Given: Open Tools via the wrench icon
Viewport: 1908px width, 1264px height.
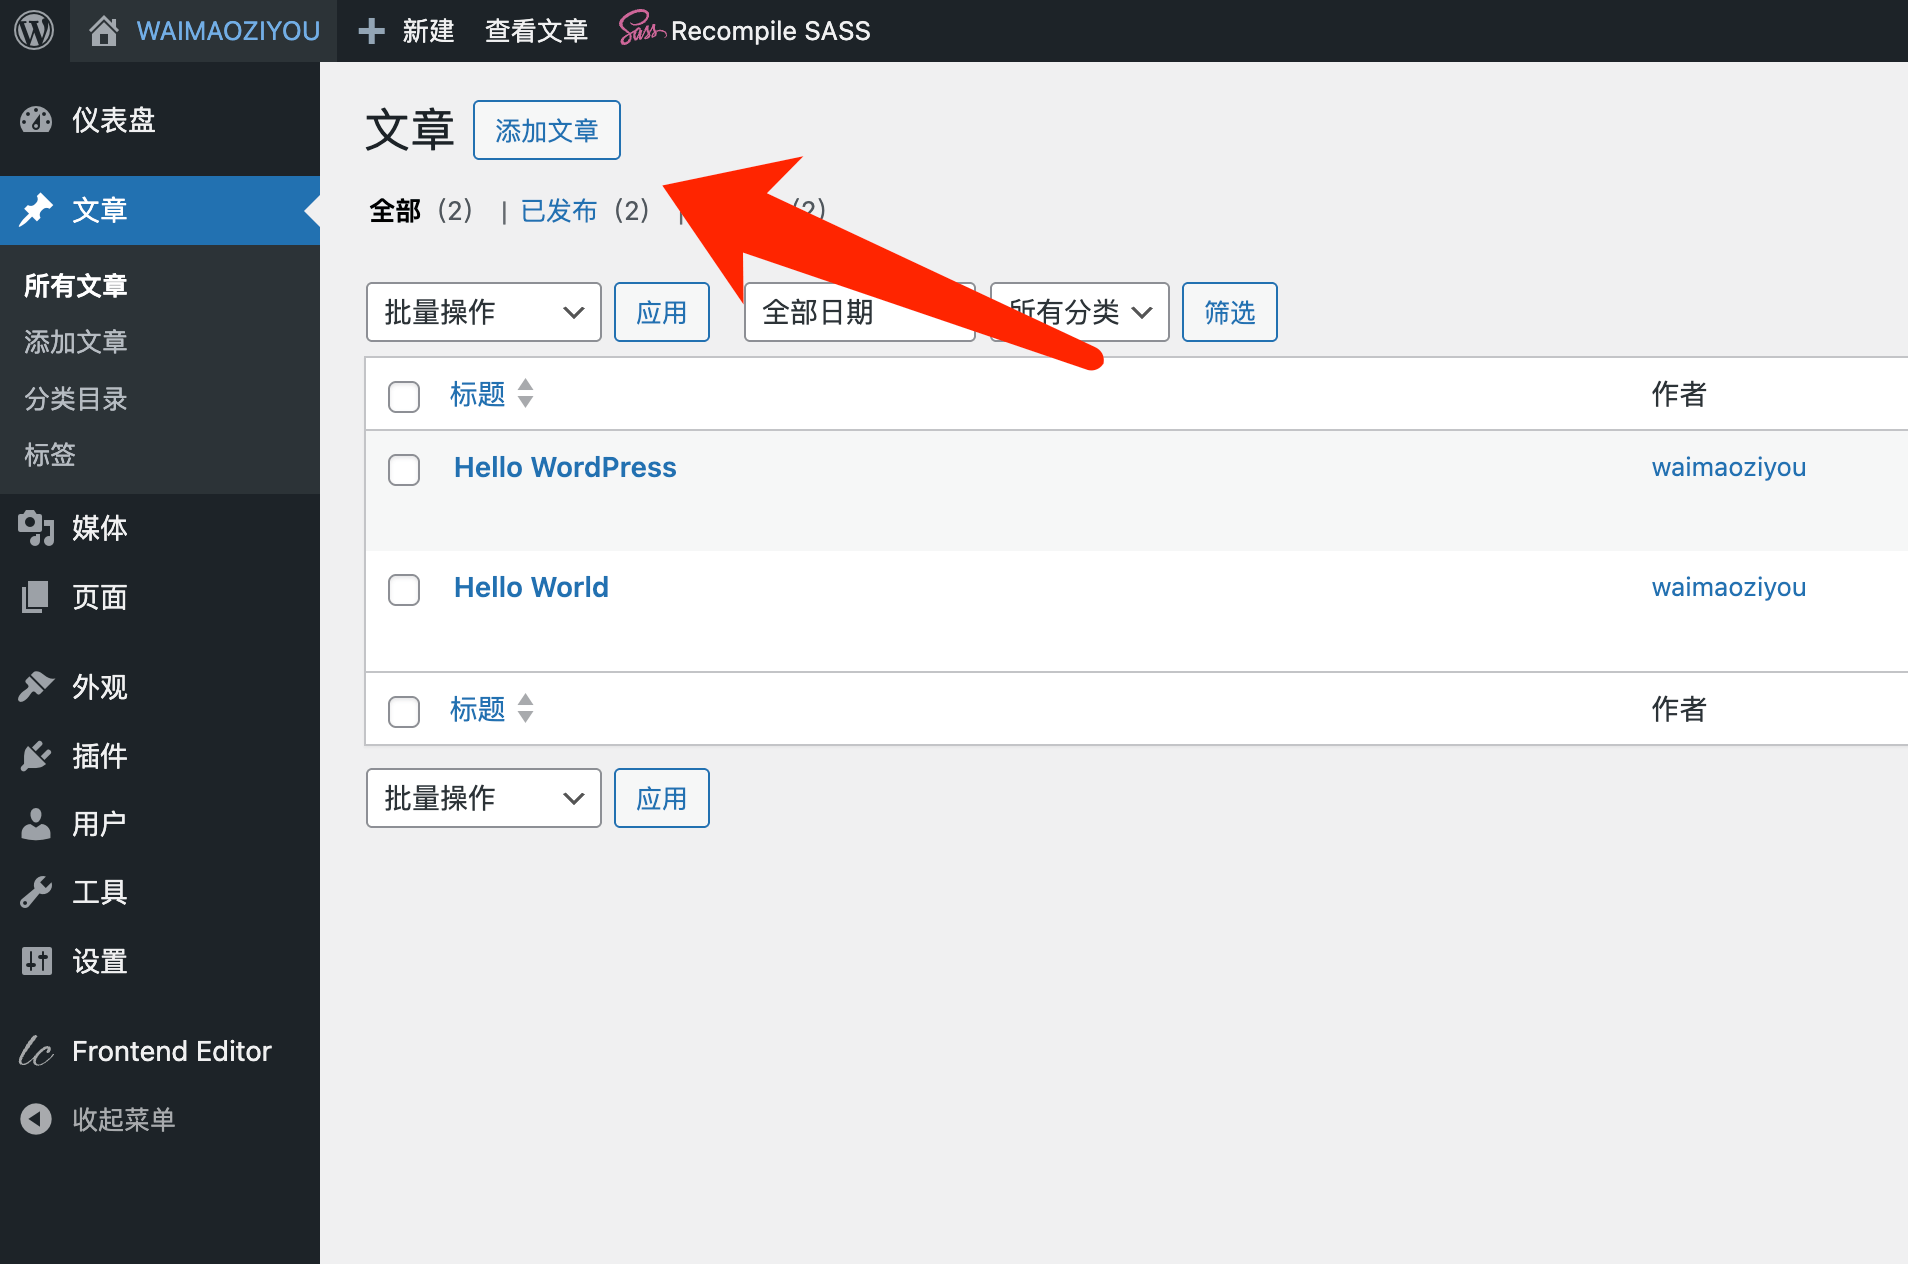Looking at the screenshot, I should tap(36, 892).
